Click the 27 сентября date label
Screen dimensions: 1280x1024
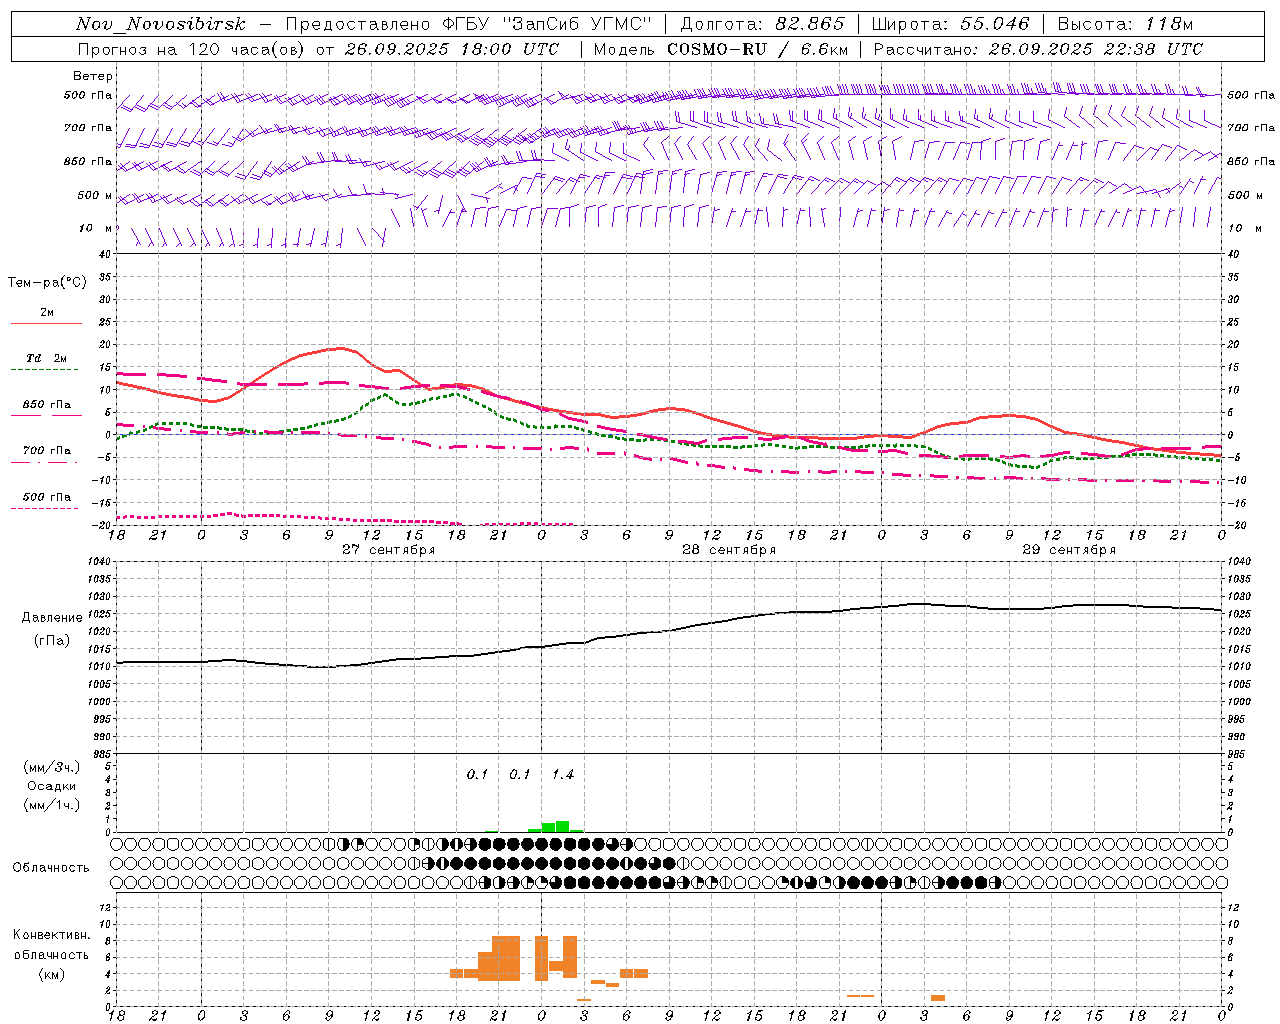[388, 550]
